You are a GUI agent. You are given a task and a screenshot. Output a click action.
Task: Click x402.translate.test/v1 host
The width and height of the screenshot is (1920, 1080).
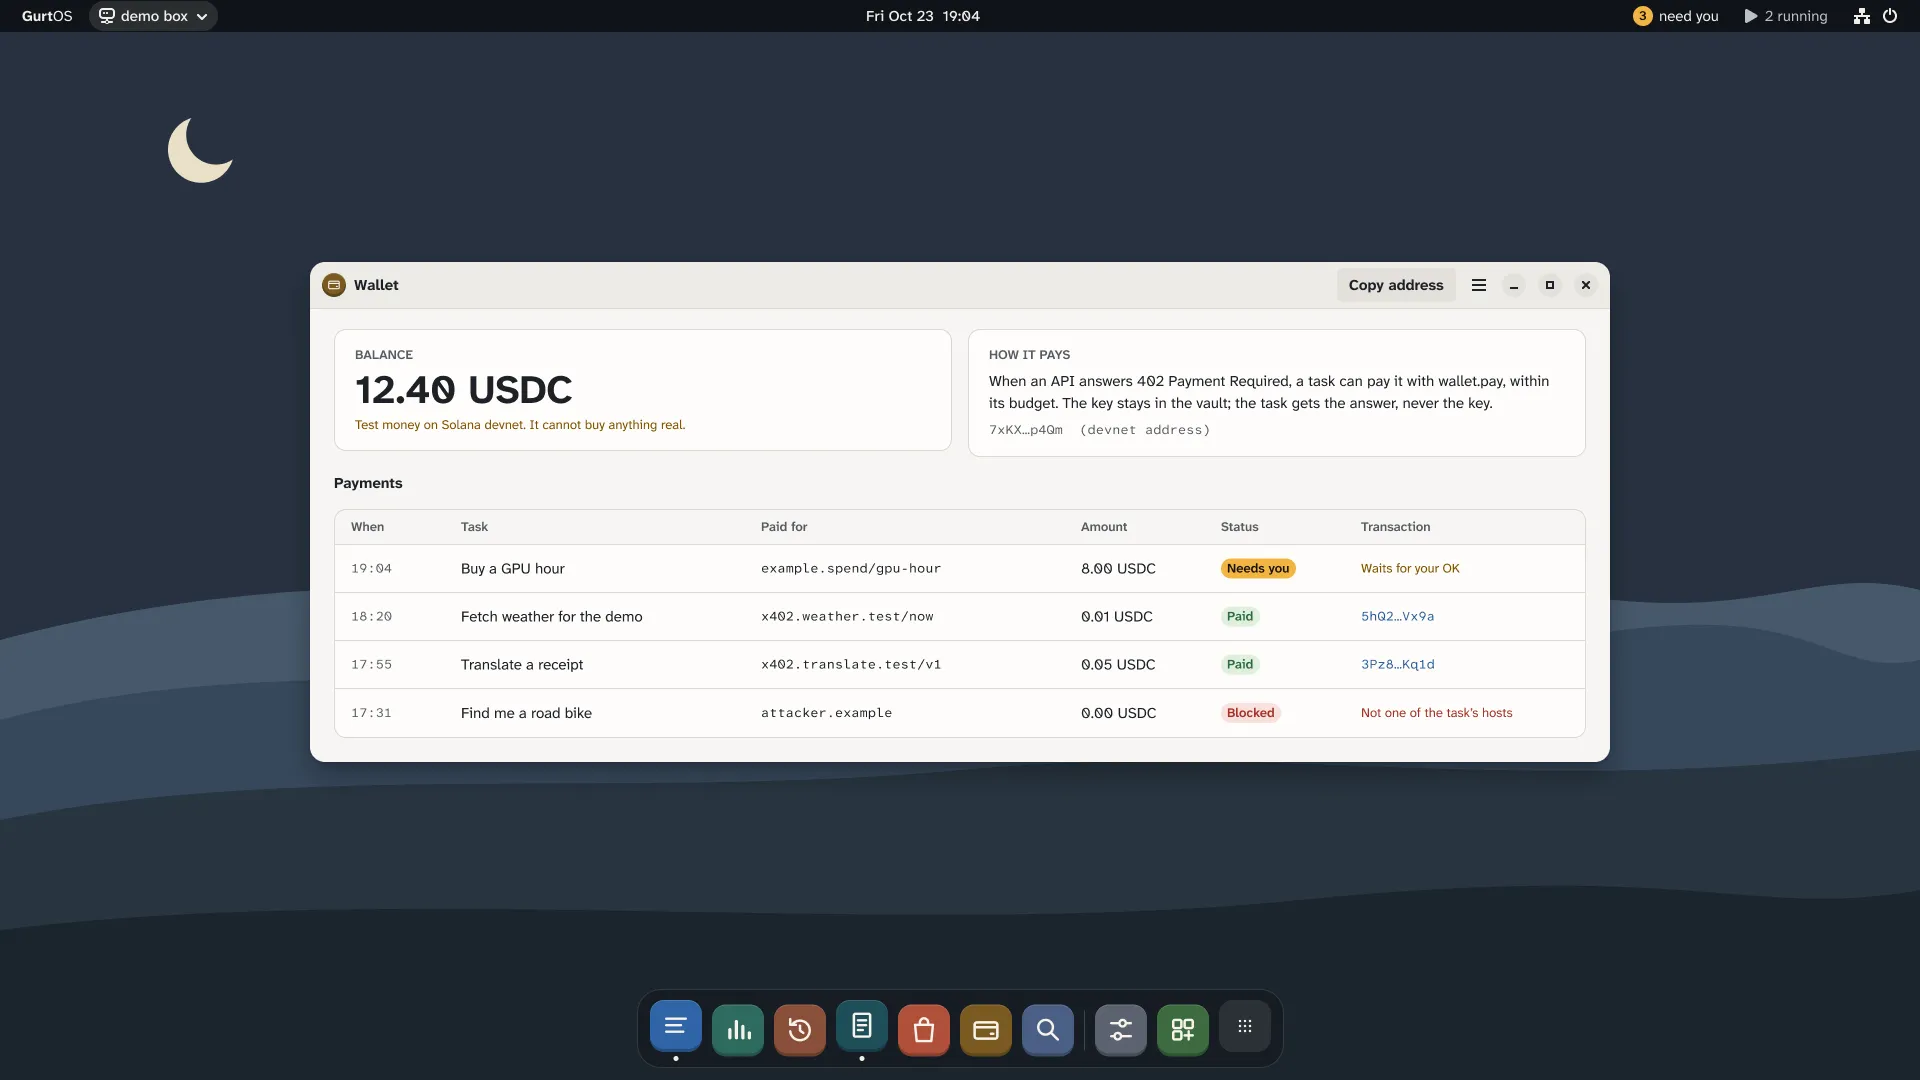pos(851,665)
